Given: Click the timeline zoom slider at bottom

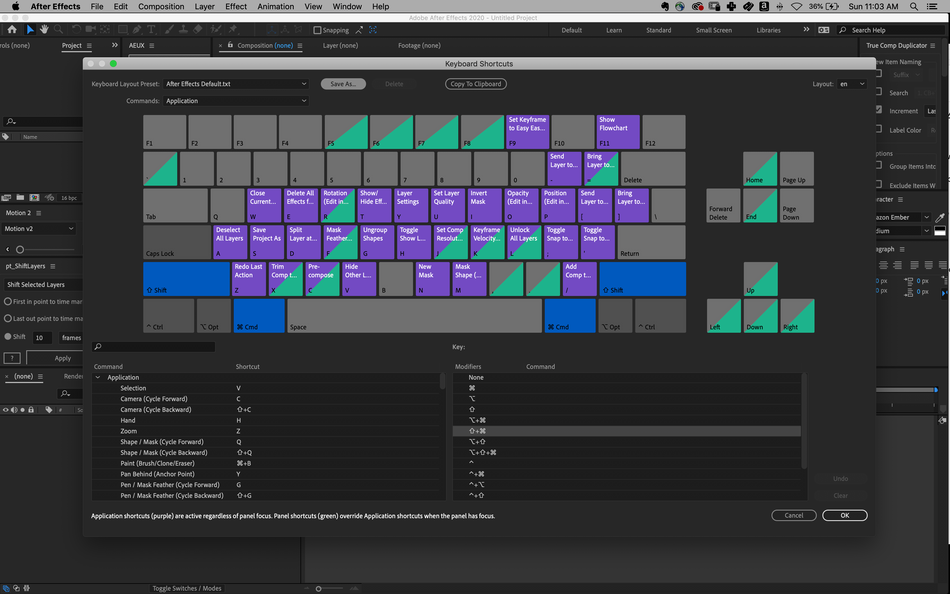Looking at the screenshot, I should coord(319,589).
